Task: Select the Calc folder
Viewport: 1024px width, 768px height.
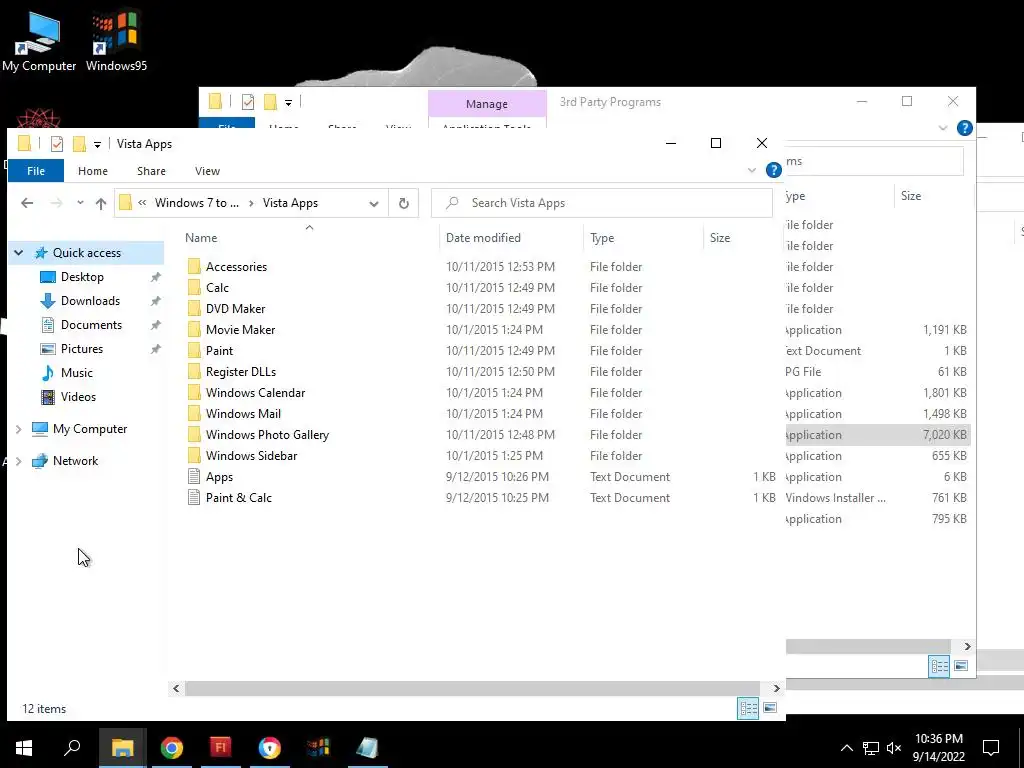Action: [217, 287]
